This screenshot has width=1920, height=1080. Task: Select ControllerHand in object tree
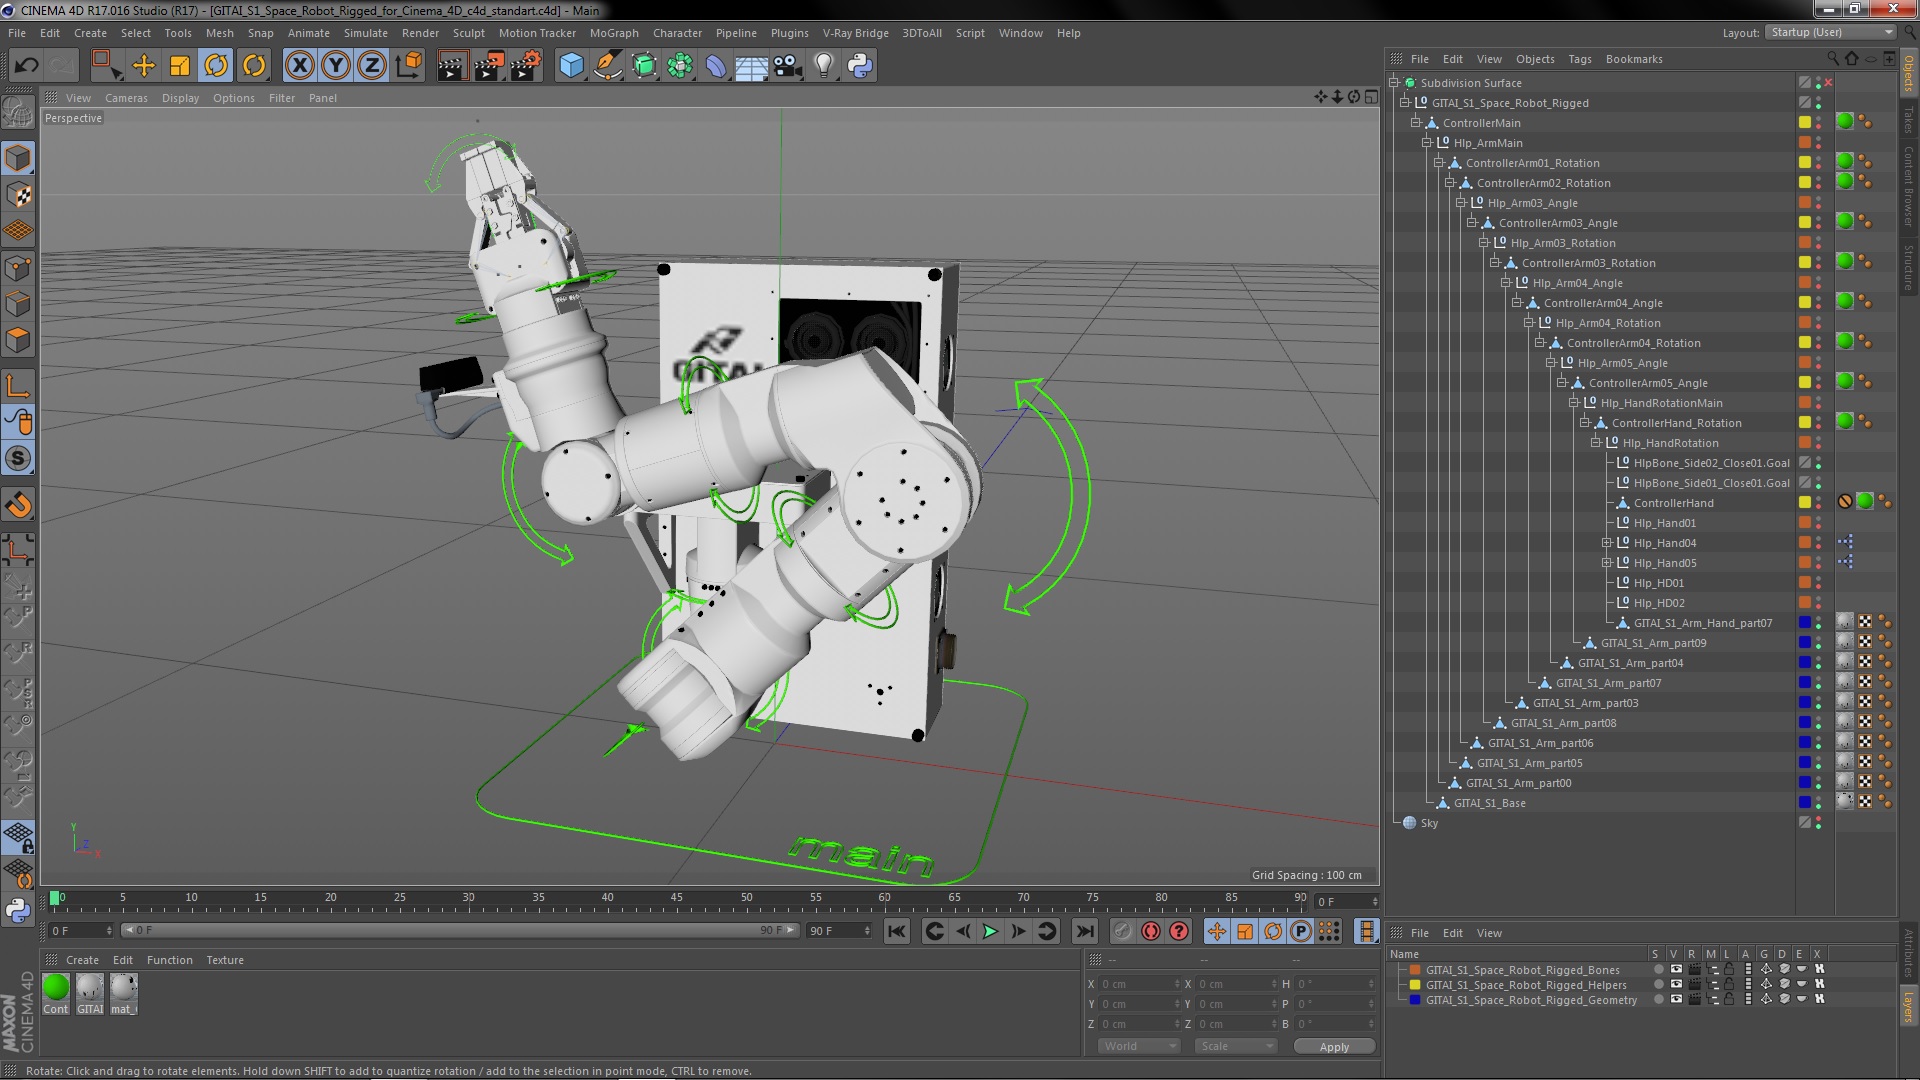click(1673, 503)
